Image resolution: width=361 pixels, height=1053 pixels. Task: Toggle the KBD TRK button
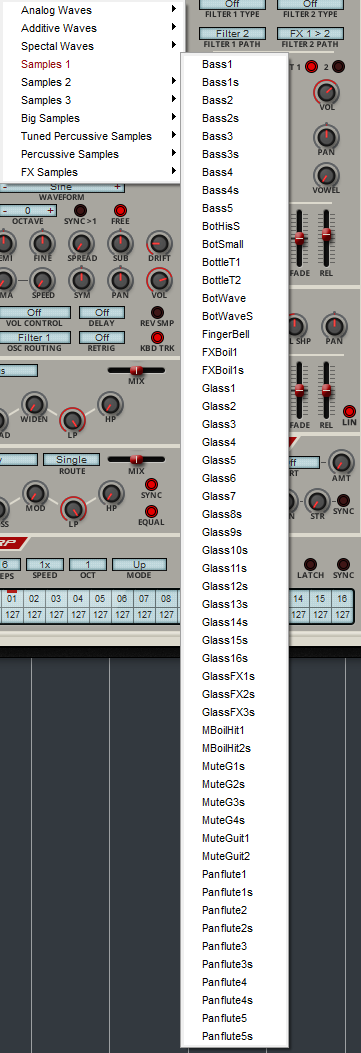pyautogui.click(x=157, y=338)
